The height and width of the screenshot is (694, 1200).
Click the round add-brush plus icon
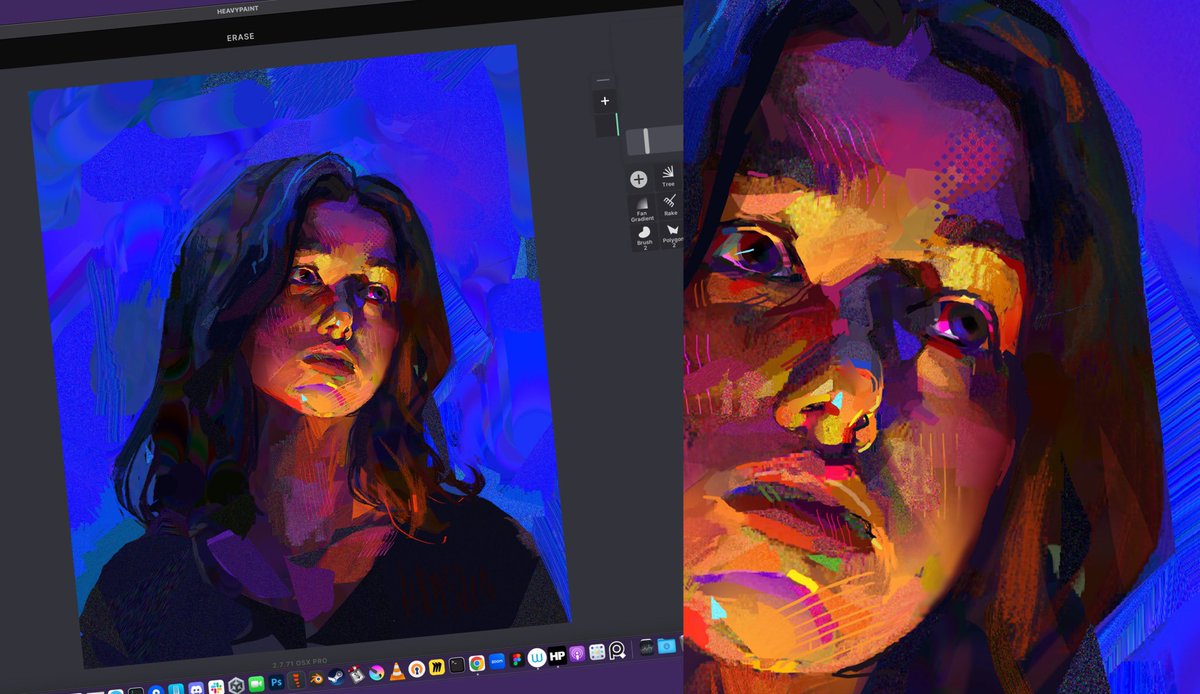(638, 180)
